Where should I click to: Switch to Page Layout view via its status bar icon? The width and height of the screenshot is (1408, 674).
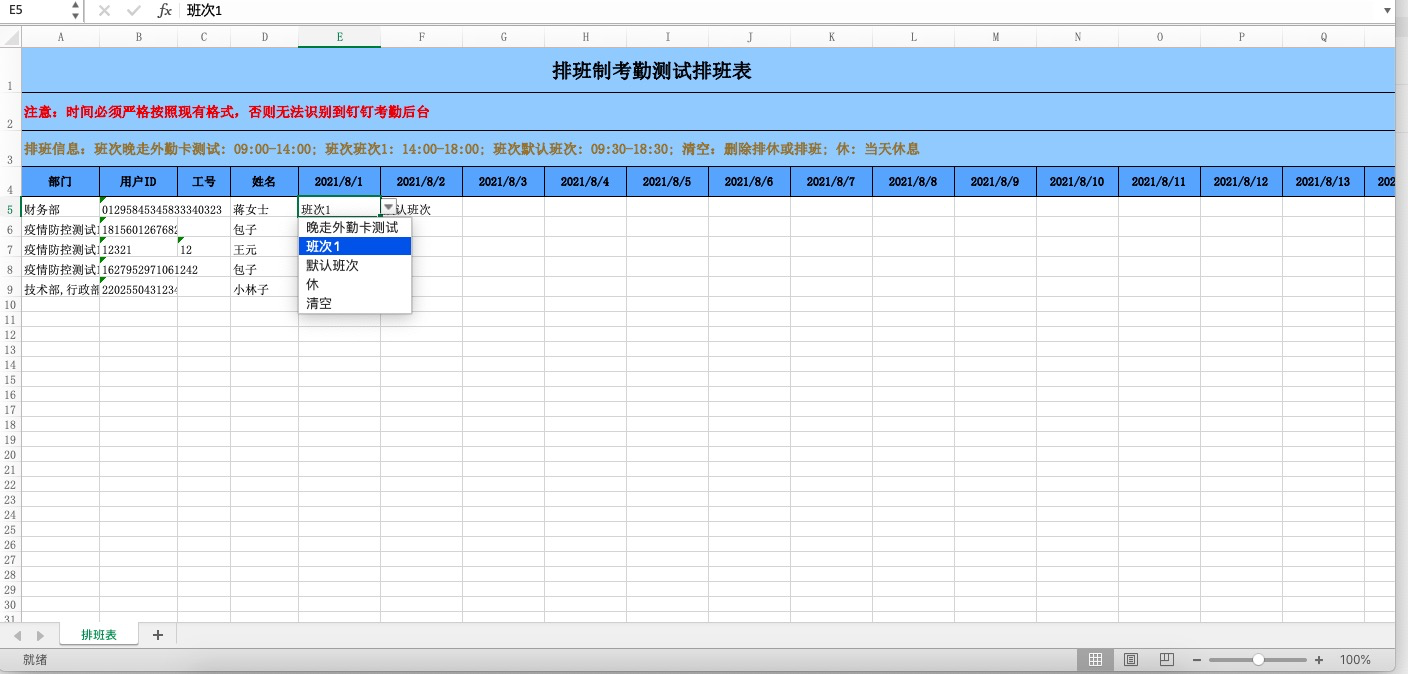coord(1131,659)
